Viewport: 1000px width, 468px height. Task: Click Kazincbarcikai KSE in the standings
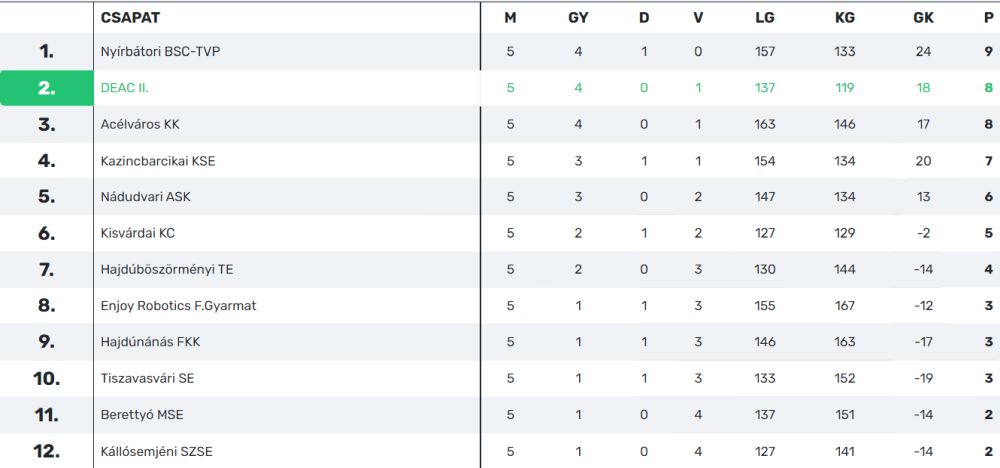click(158, 161)
